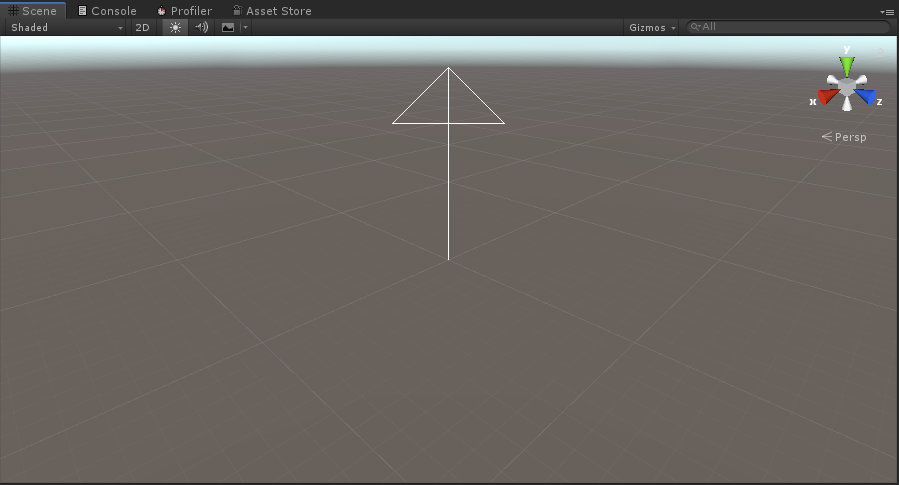Screen dimensions: 899x485
Task: Click the upper-right white gizmo cone
Action: point(861,80)
